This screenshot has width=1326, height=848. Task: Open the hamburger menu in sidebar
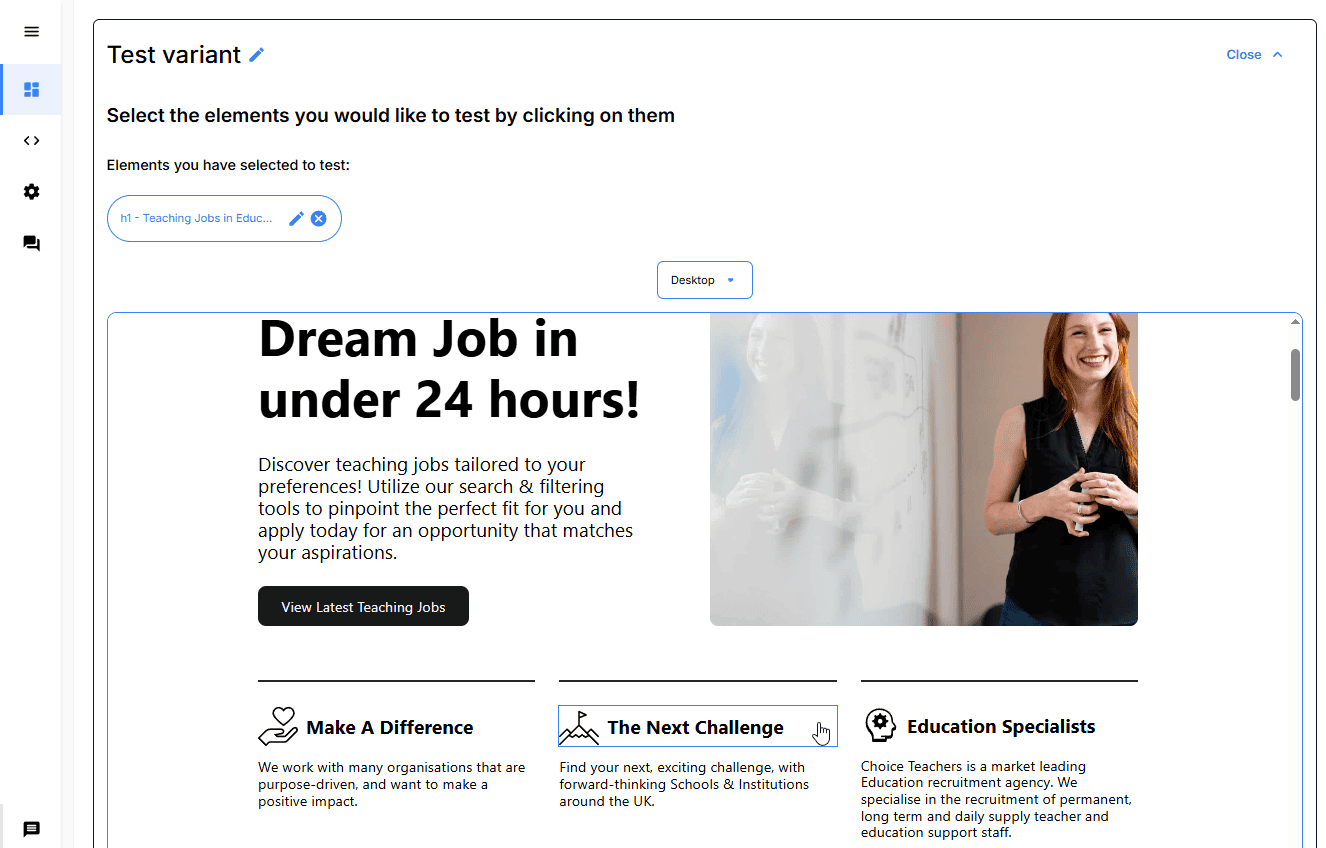pos(31,32)
